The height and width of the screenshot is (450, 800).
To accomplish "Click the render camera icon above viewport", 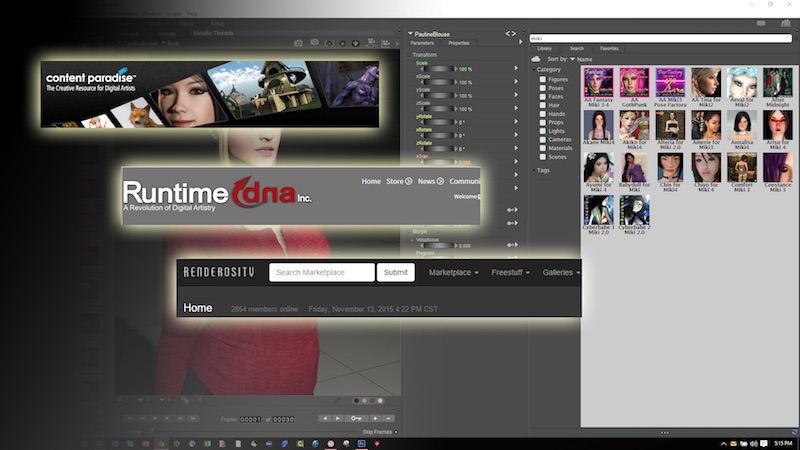I will coord(298,43).
